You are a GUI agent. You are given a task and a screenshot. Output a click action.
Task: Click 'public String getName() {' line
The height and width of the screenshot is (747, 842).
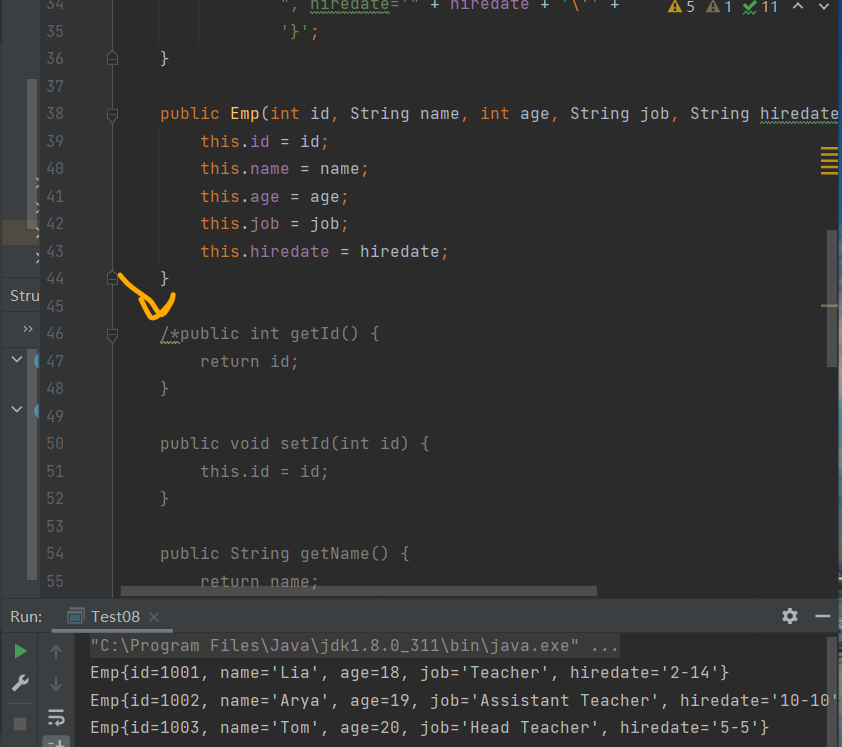click(285, 554)
